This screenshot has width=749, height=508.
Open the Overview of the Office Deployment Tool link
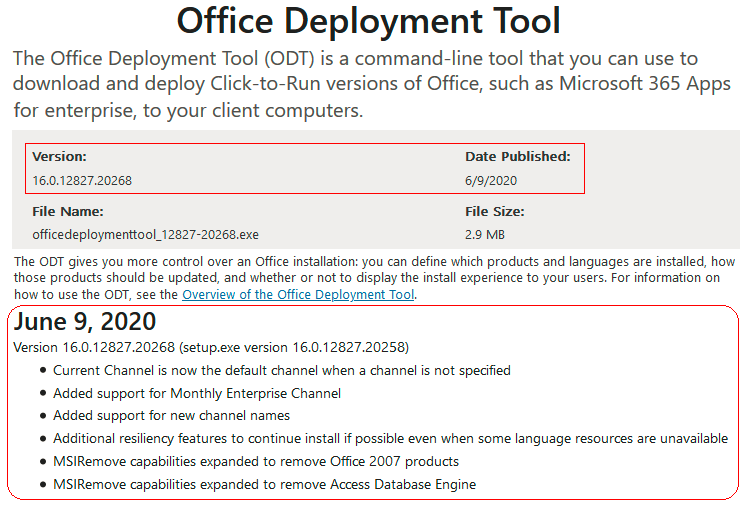point(298,294)
